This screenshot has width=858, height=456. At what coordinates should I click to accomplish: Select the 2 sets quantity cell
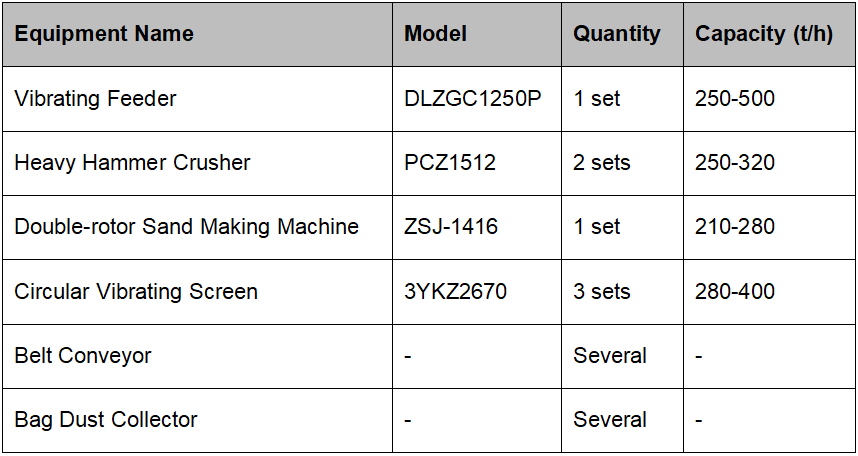coord(602,163)
